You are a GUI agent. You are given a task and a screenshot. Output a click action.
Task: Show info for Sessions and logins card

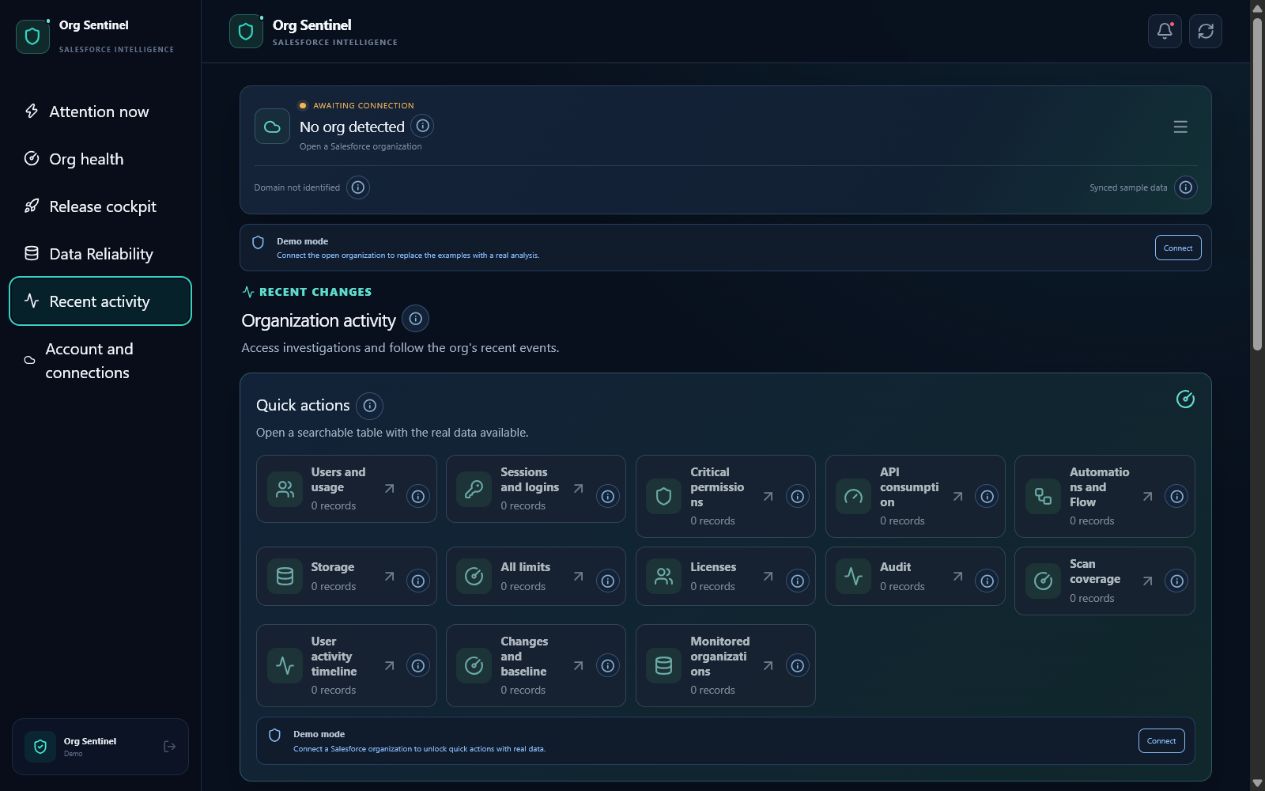[608, 496]
